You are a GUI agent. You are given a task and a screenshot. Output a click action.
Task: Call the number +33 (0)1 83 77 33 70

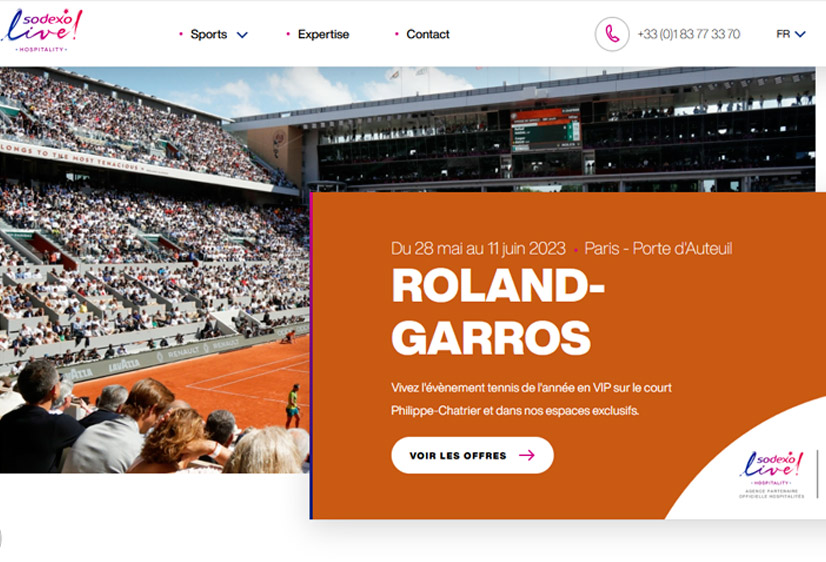pyautogui.click(x=689, y=34)
